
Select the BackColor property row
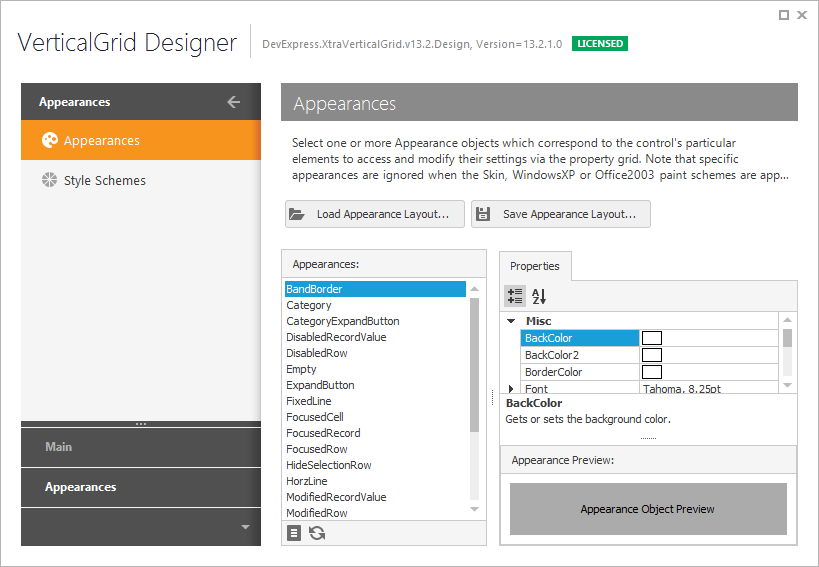pos(649,338)
